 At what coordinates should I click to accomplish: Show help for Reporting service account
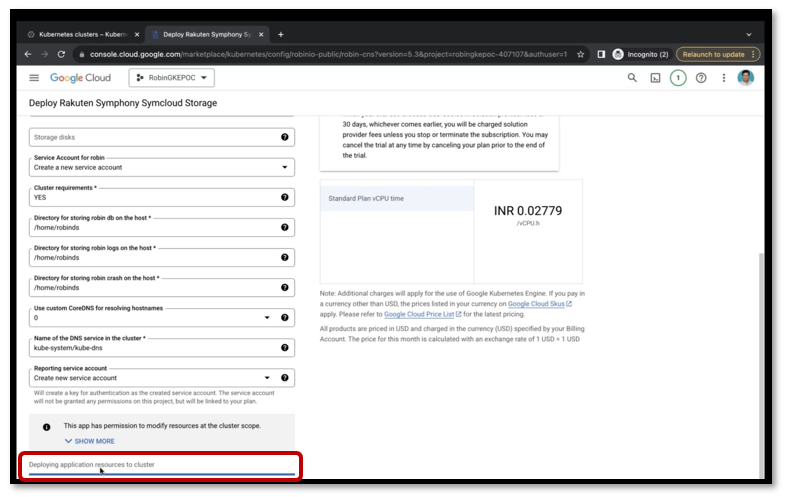coord(285,378)
